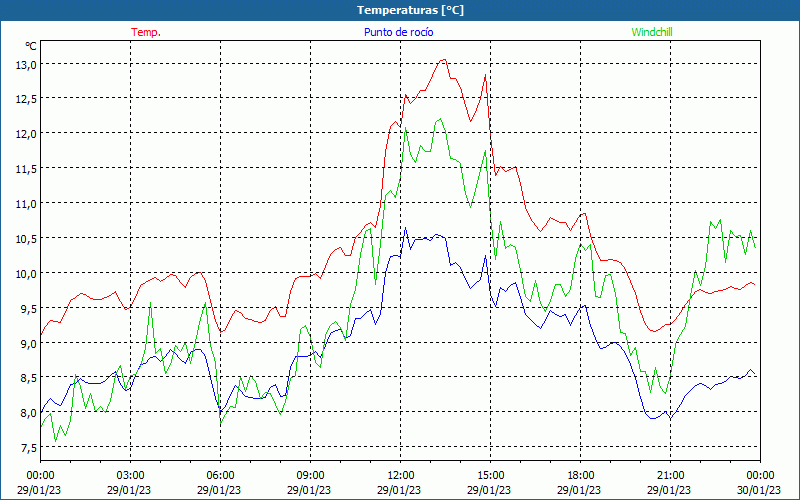Viewport: 800px width, 500px height.
Task: Select the red 'Temp.' legend label
Action: click(146, 32)
